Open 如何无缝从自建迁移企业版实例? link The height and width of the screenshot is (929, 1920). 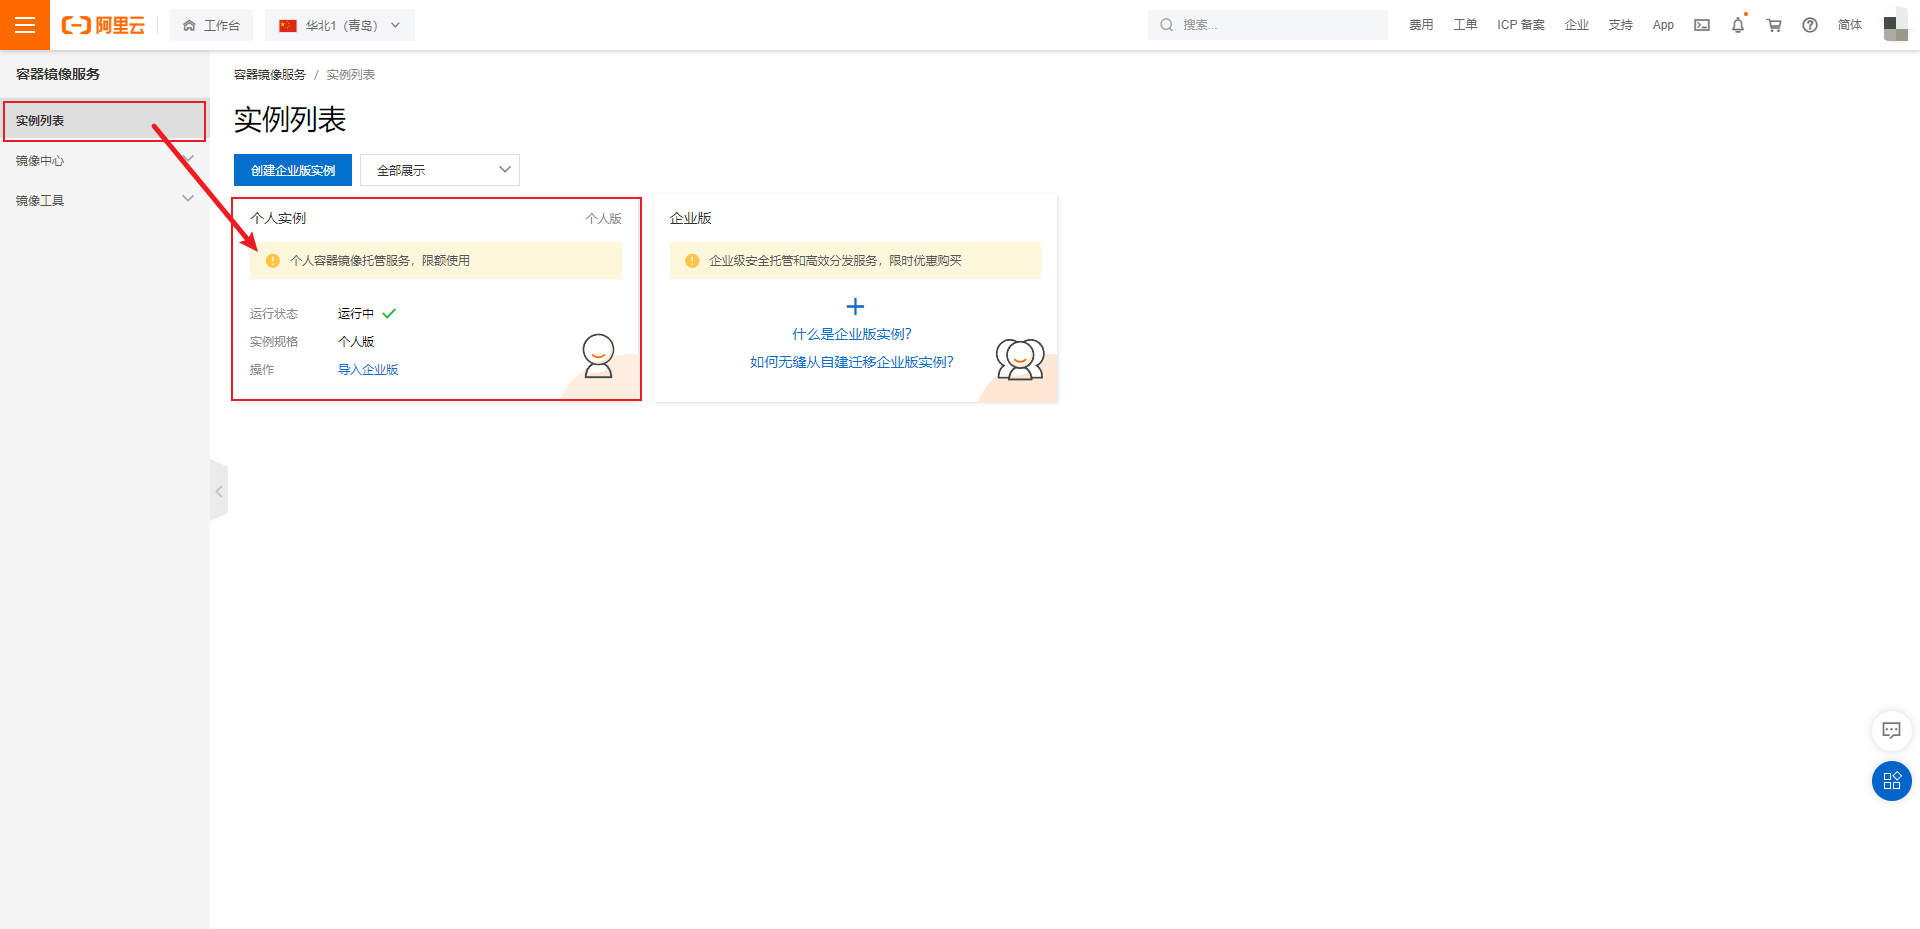click(852, 362)
